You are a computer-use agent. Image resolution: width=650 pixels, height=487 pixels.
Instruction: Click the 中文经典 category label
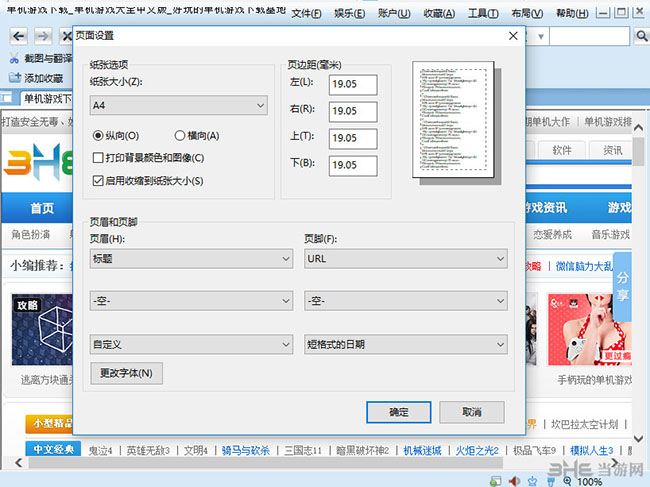53,449
